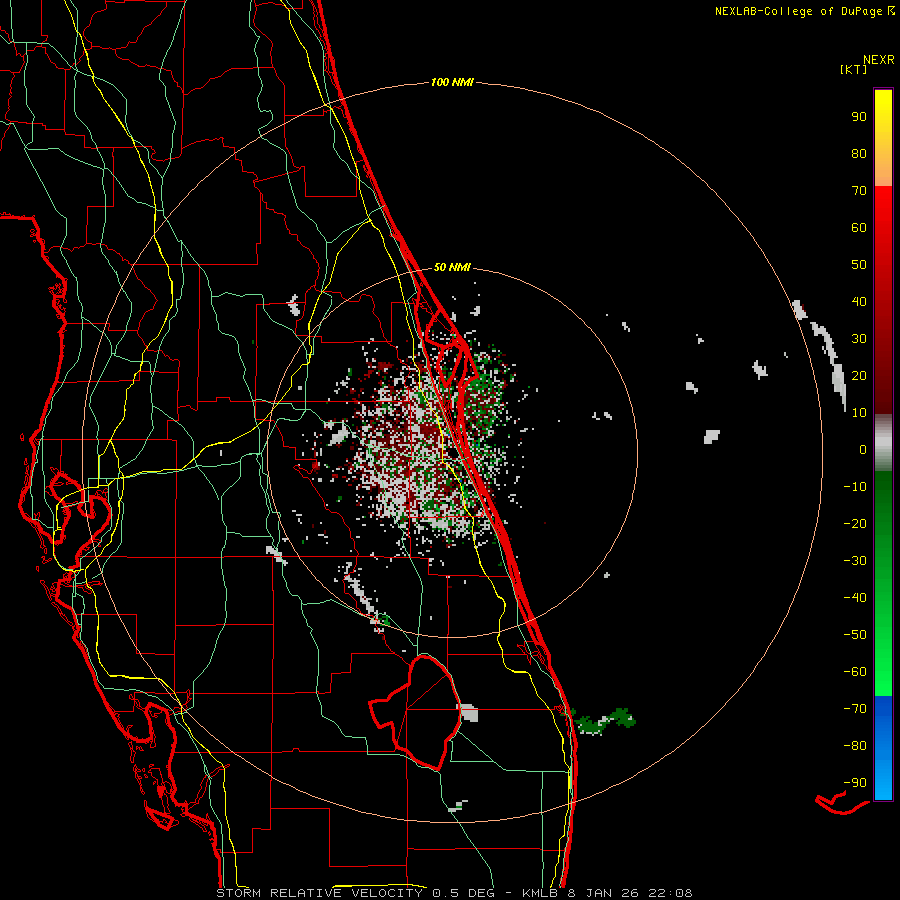Image resolution: width=900 pixels, height=900 pixels.
Task: Click the 0 value on the velocity scale
Action: tap(863, 450)
